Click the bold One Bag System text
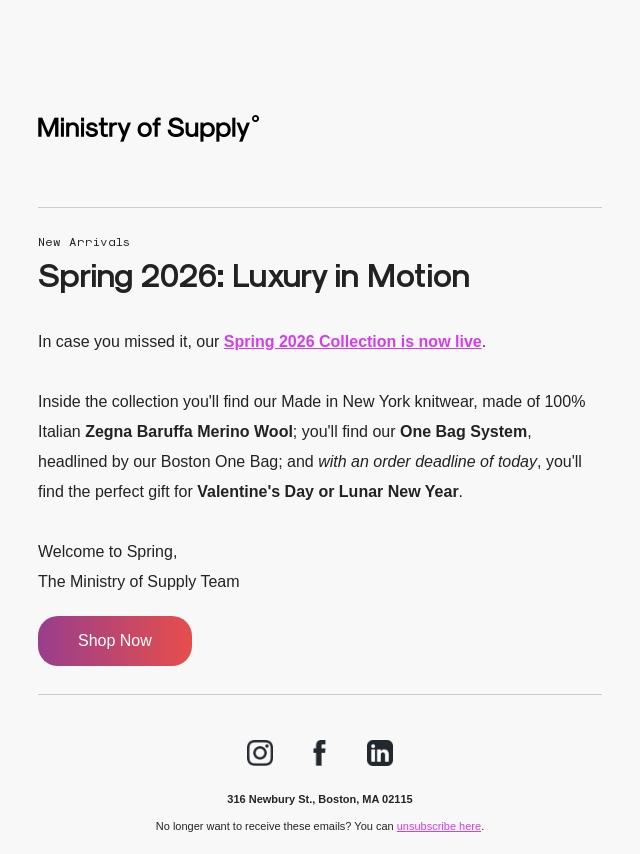The width and height of the screenshot is (640, 854). point(463,432)
